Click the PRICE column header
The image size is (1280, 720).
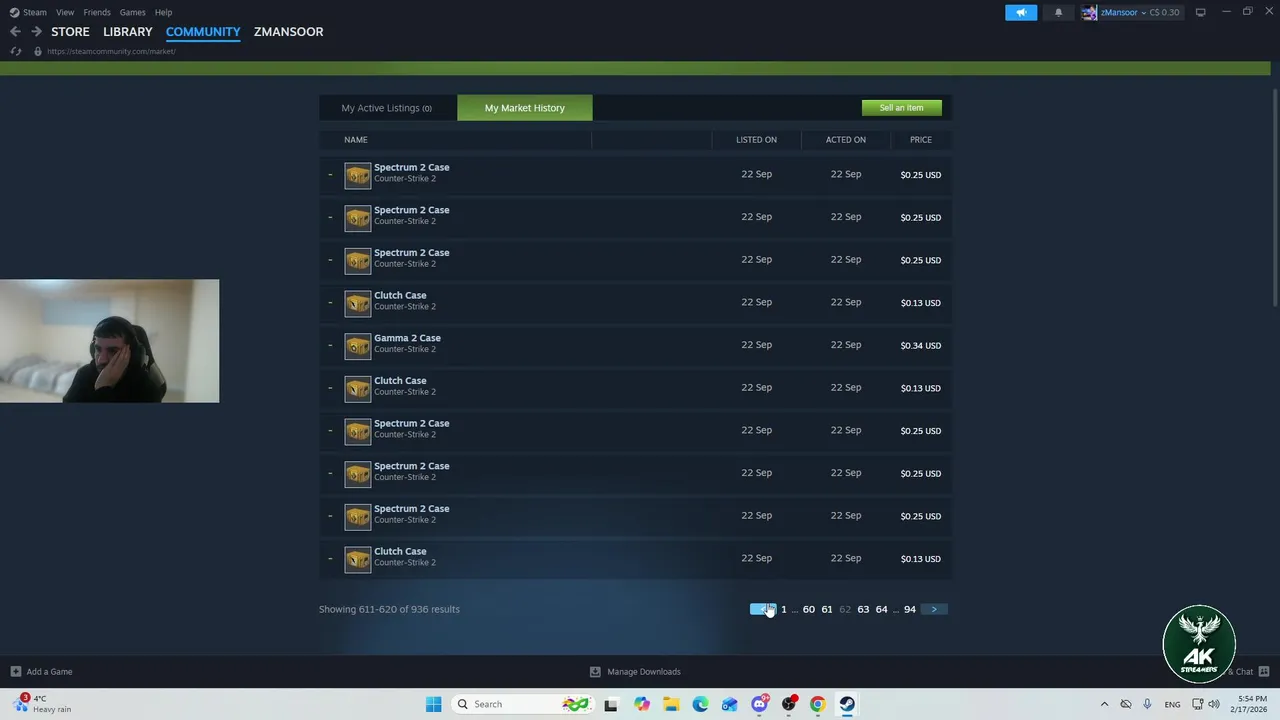coord(921,140)
